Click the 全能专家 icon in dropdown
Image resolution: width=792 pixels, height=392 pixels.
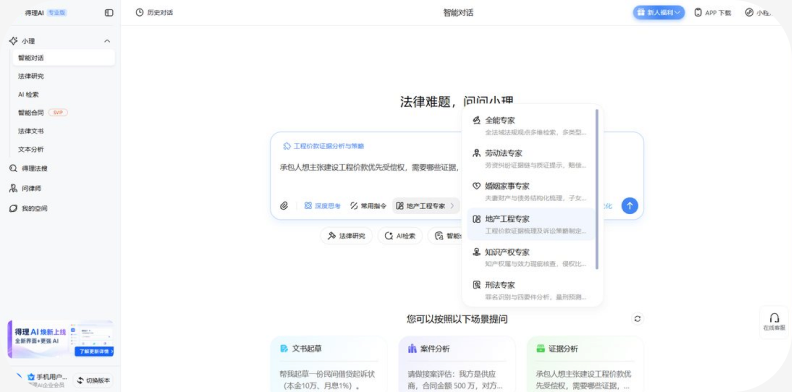point(476,120)
